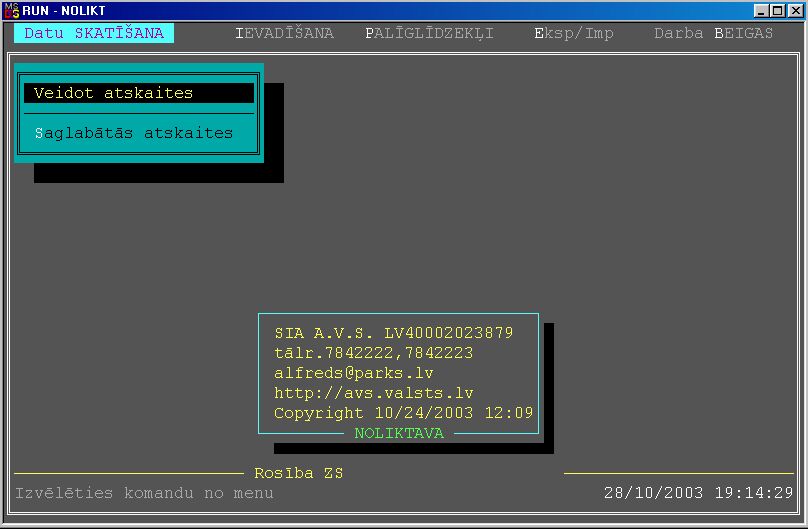This screenshot has width=808, height=530.
Task: Click the Copyright 10/24/2003 12:09 line
Action: pos(403,413)
